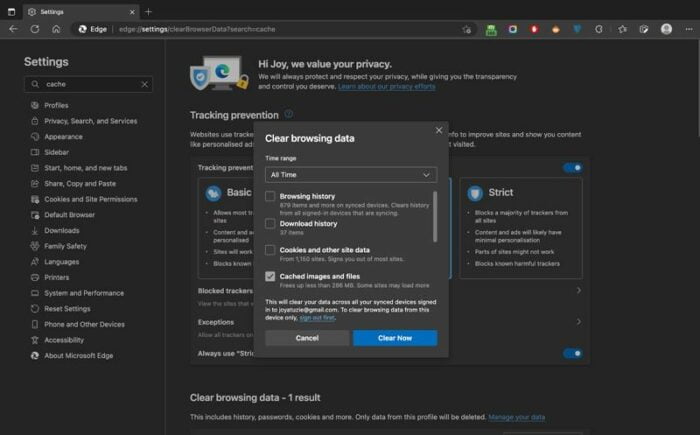The image size is (700, 435).
Task: Open the Time range All Time dropdown
Action: coord(351,175)
